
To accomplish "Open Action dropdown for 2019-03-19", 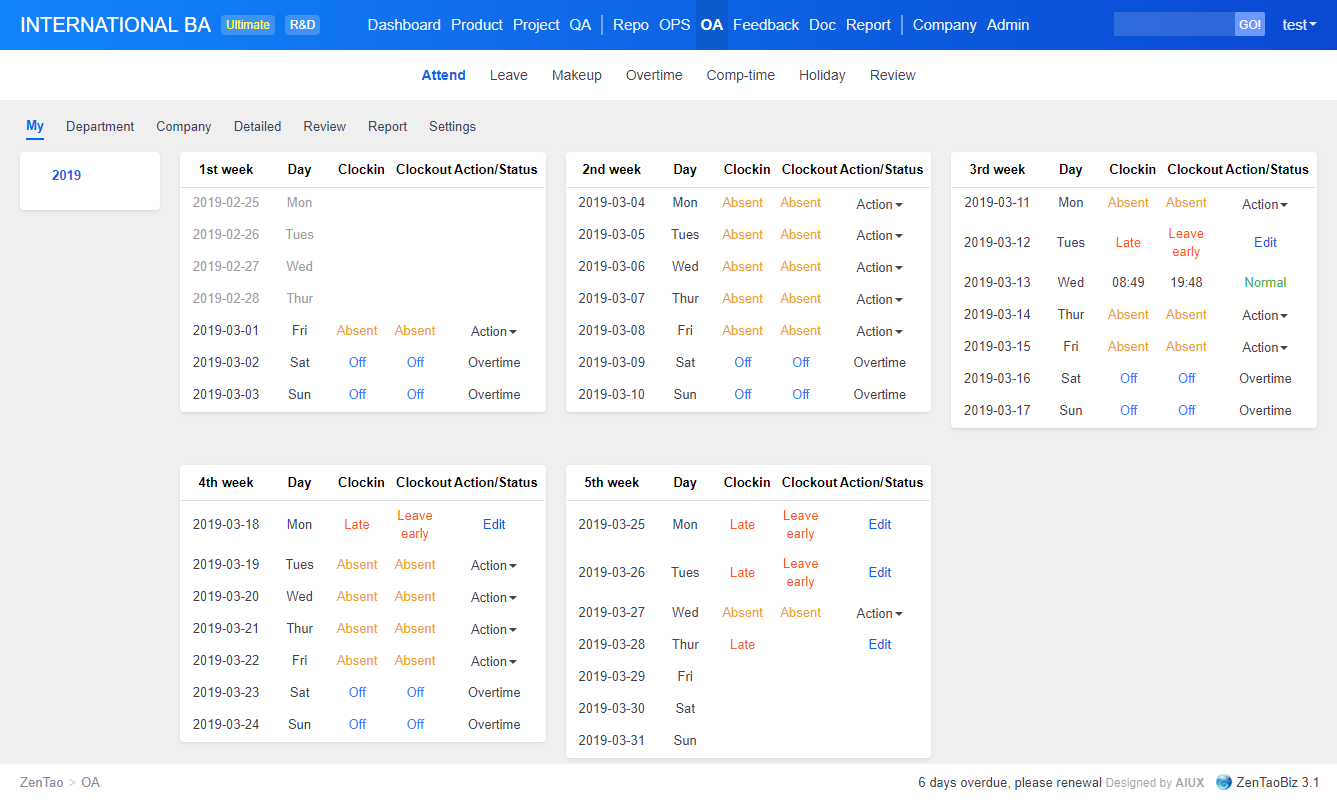I will click(x=494, y=565).
